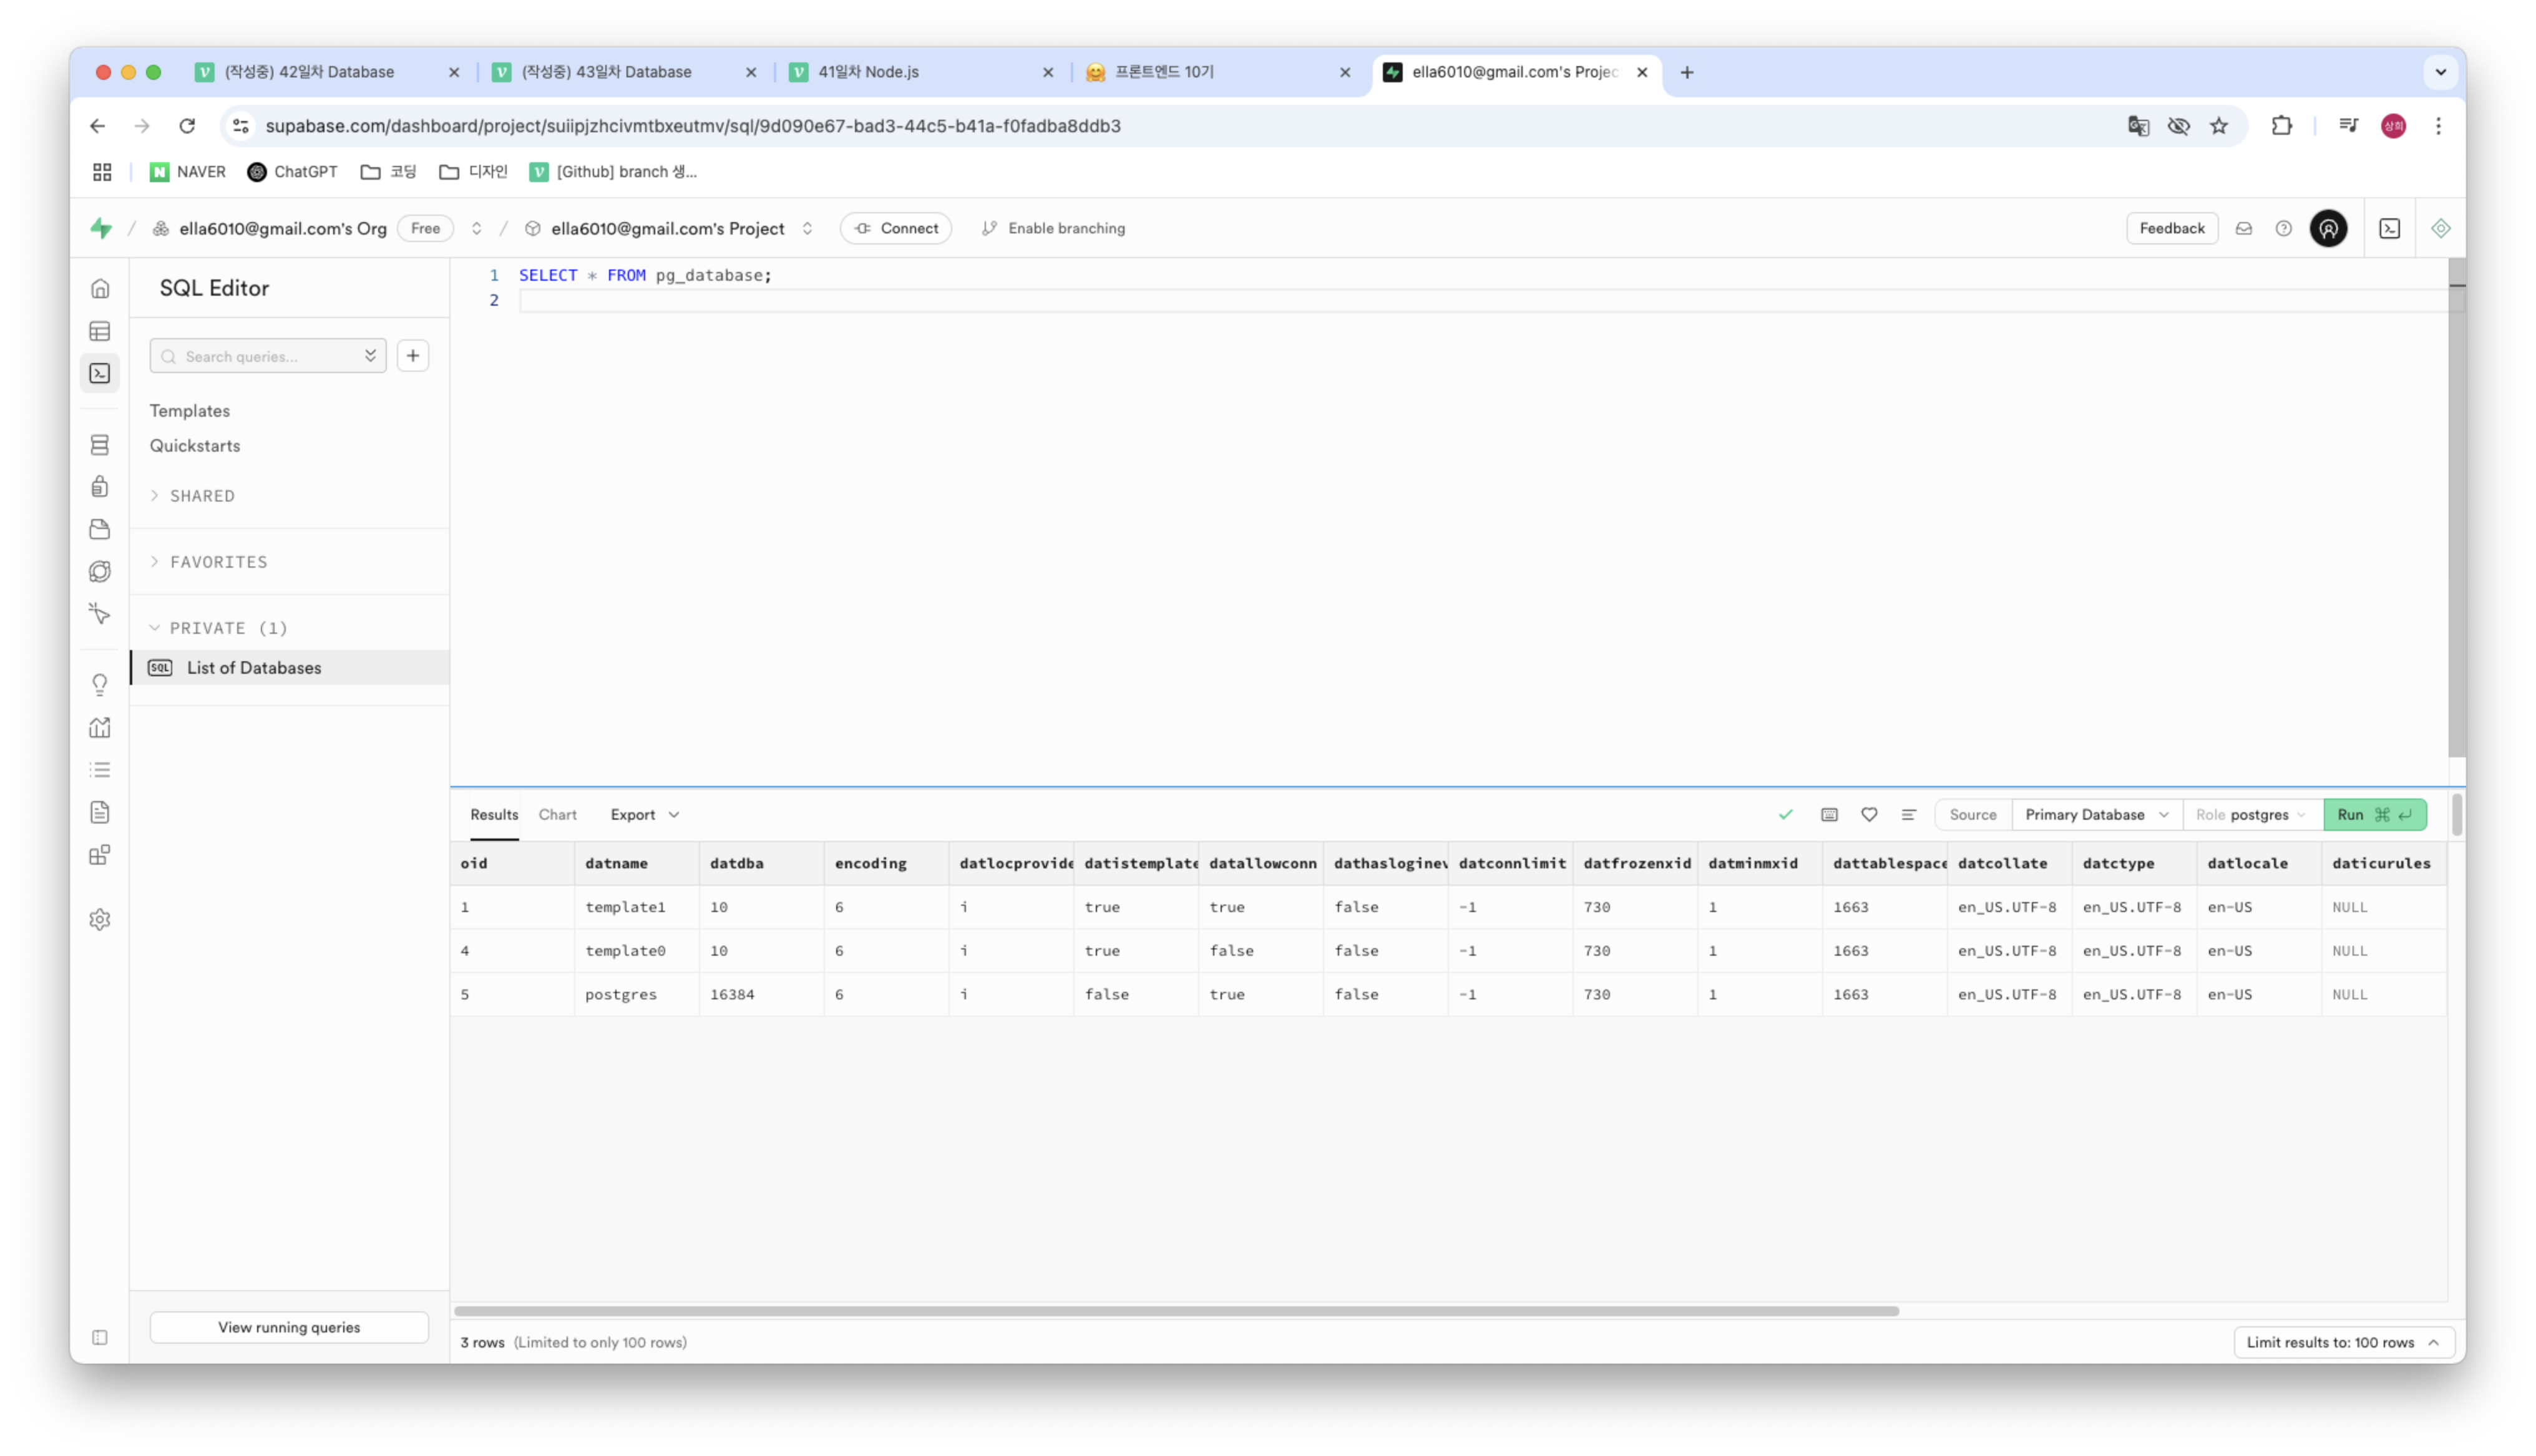Open the Storage sidebar icon
This screenshot has height=1456, width=2536.
pos(100,529)
